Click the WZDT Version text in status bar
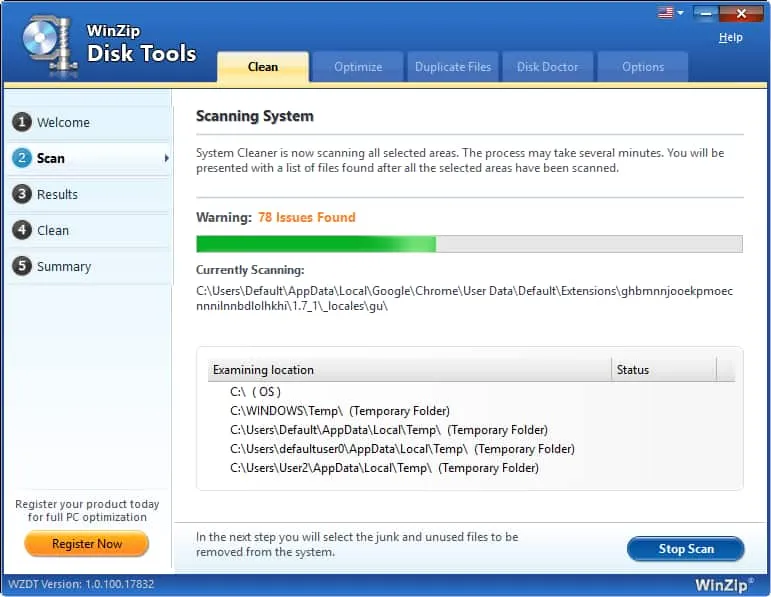771x597 pixels. point(81,584)
